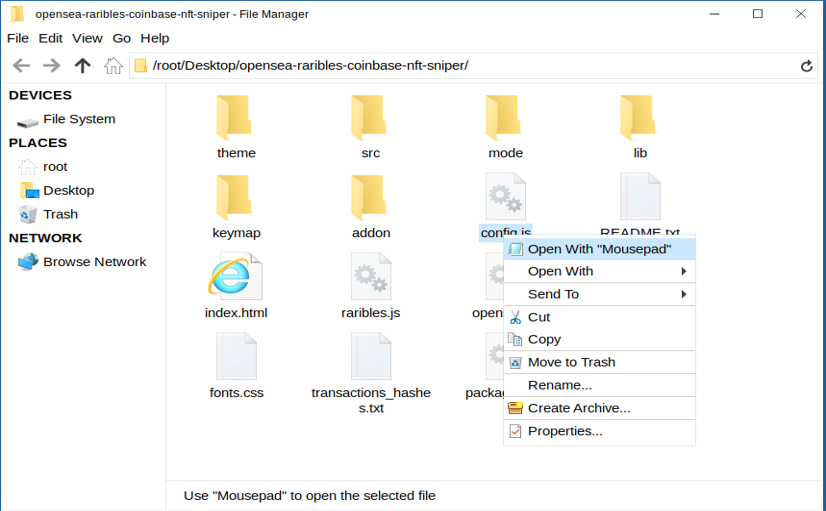Reload the current folder view

point(806,66)
